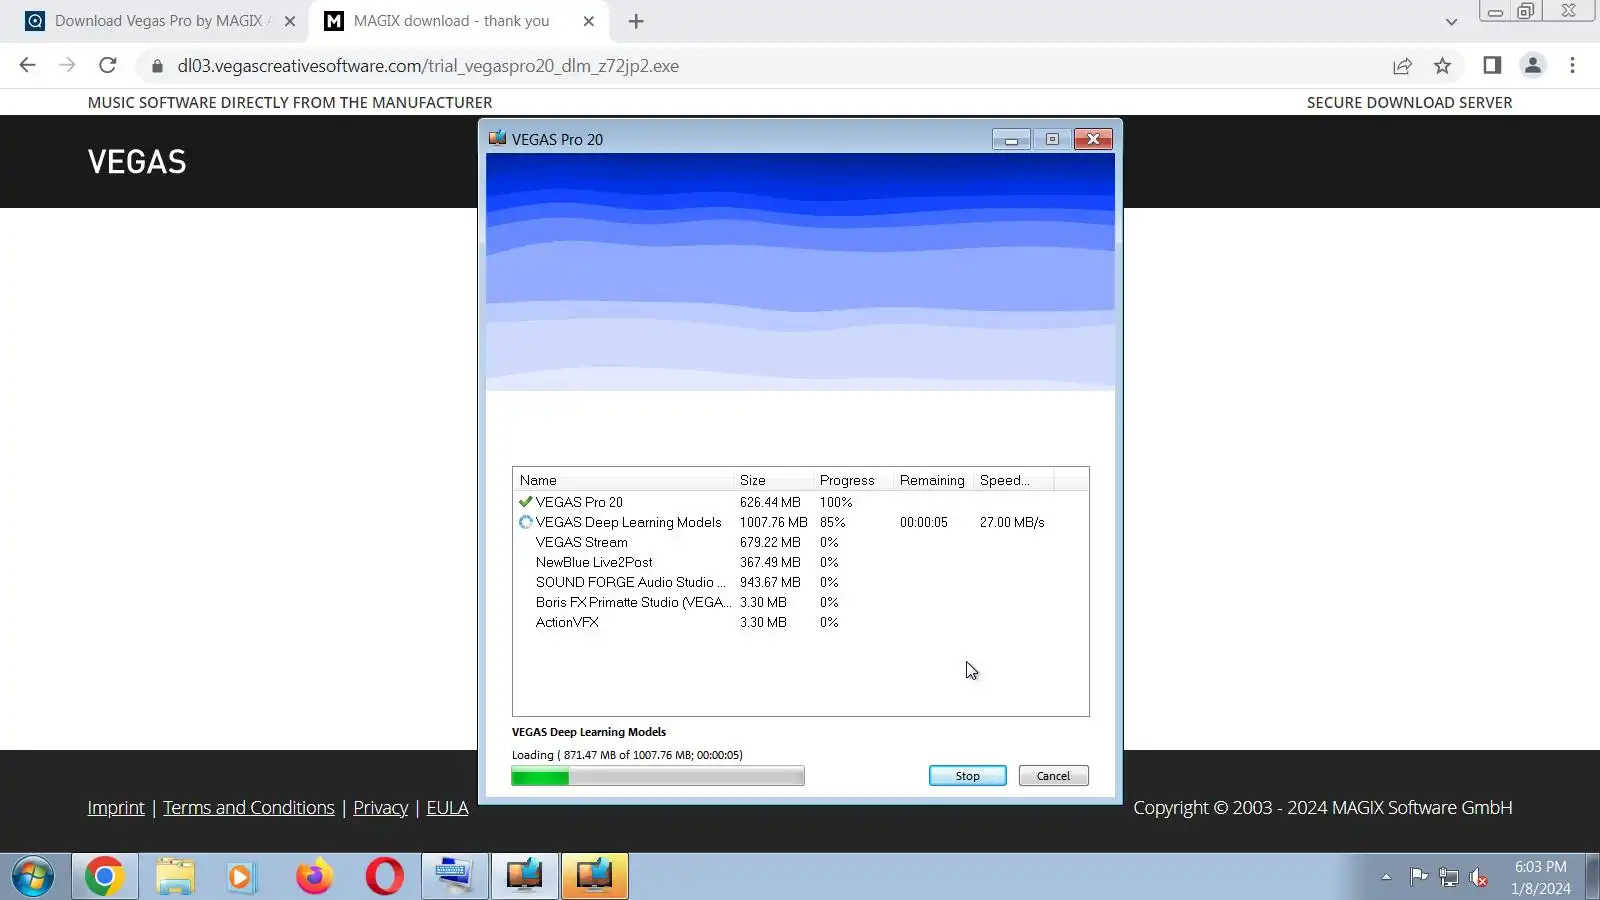Open the on-screen keyboard taskbar icon
The height and width of the screenshot is (900, 1600).
454,877
